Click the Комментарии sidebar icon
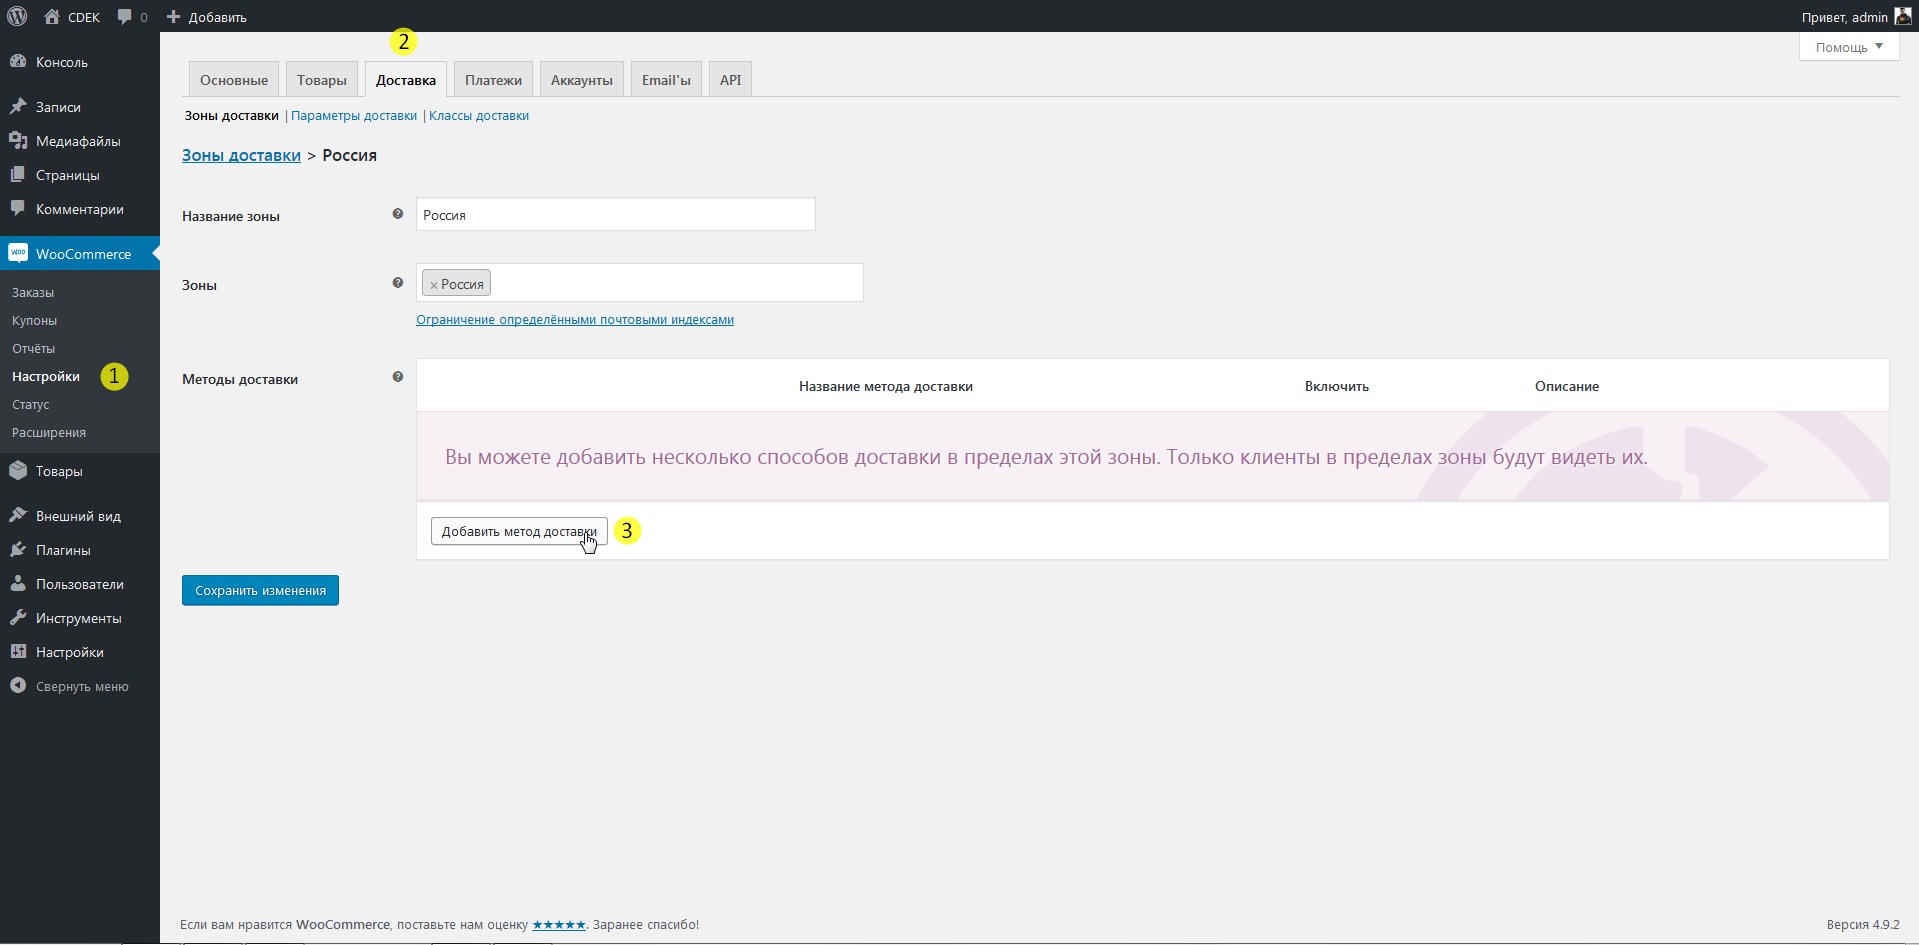The height and width of the screenshot is (945, 1919). (18, 208)
